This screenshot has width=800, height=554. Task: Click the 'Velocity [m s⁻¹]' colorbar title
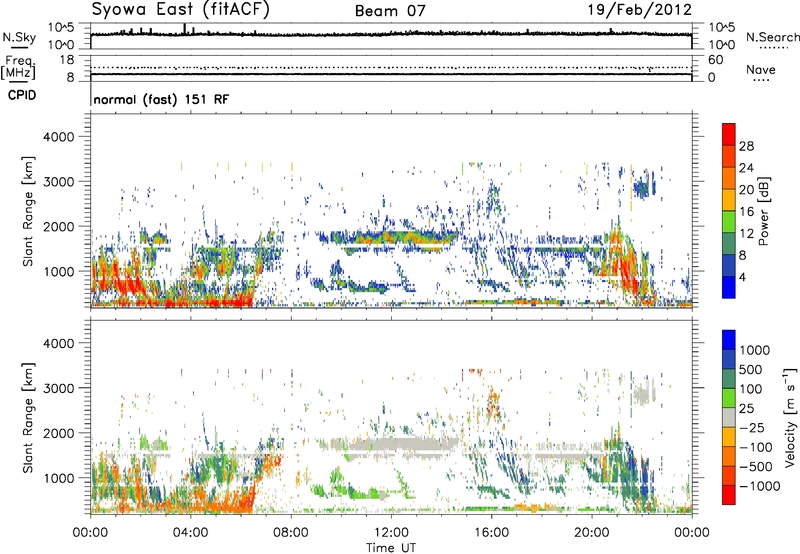click(x=791, y=418)
